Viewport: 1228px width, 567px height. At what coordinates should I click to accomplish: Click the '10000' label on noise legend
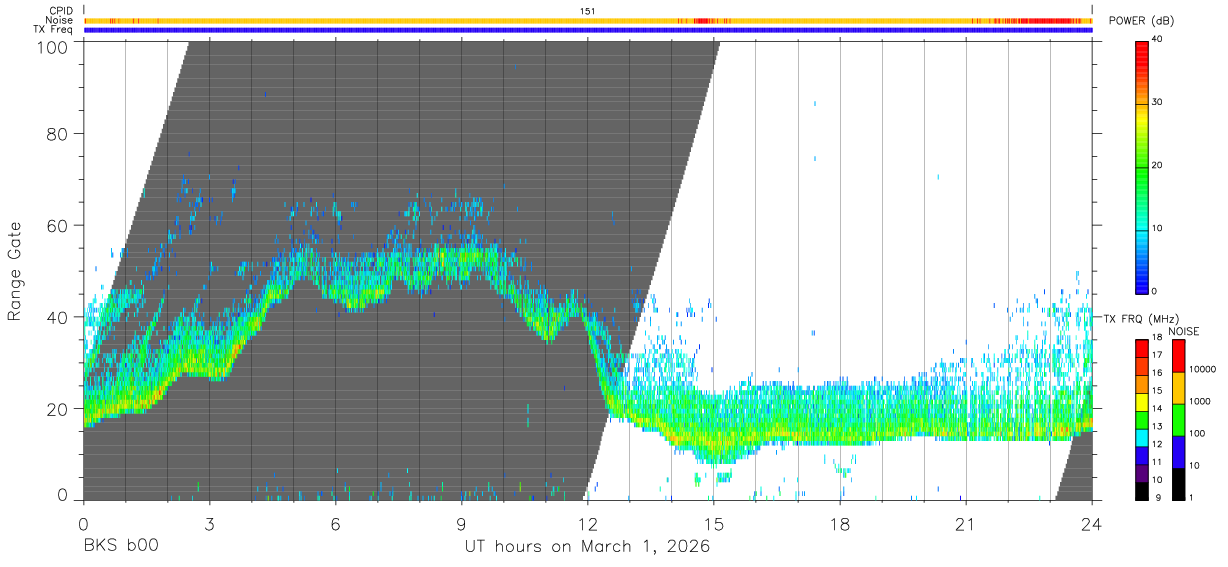(x=1202, y=369)
